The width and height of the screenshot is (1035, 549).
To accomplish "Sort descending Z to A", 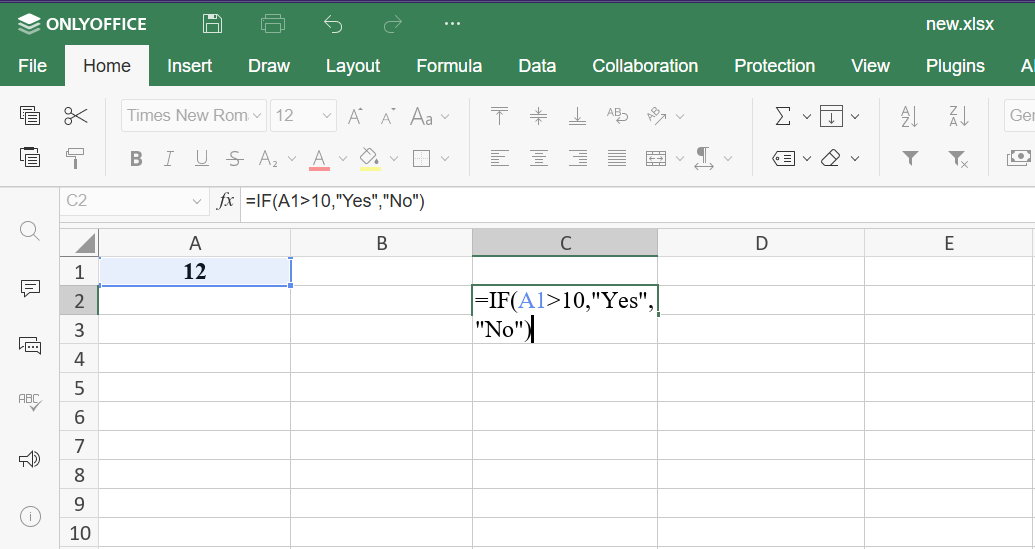I will pyautogui.click(x=958, y=116).
